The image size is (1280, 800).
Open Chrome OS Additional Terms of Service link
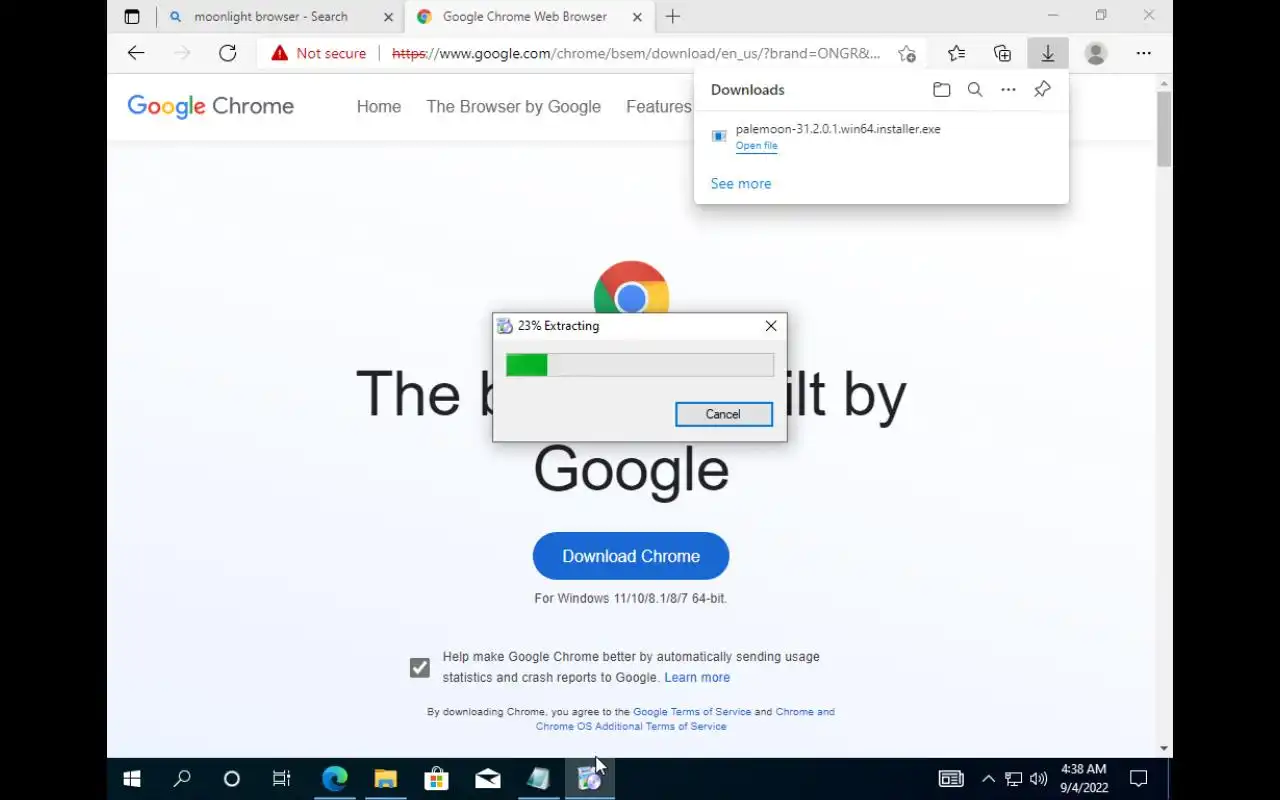(x=631, y=726)
